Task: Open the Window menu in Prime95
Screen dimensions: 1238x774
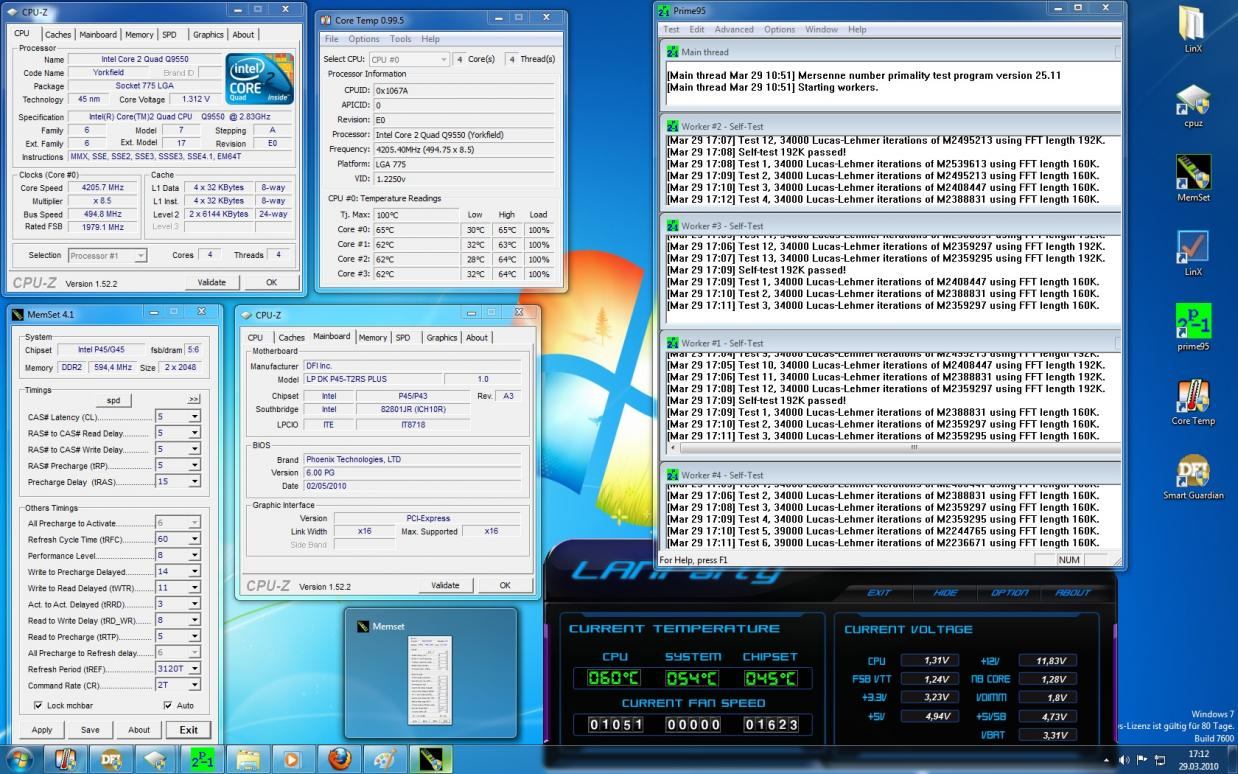Action: (x=822, y=29)
